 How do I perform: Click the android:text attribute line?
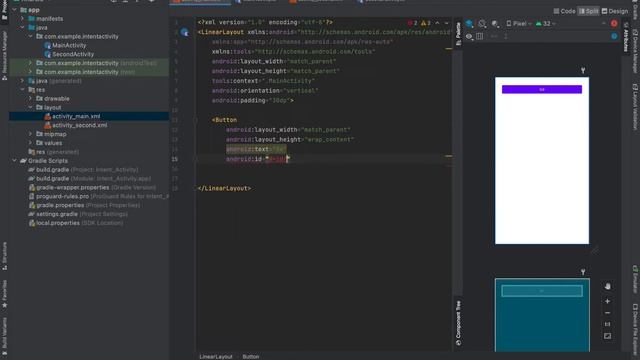coord(256,149)
